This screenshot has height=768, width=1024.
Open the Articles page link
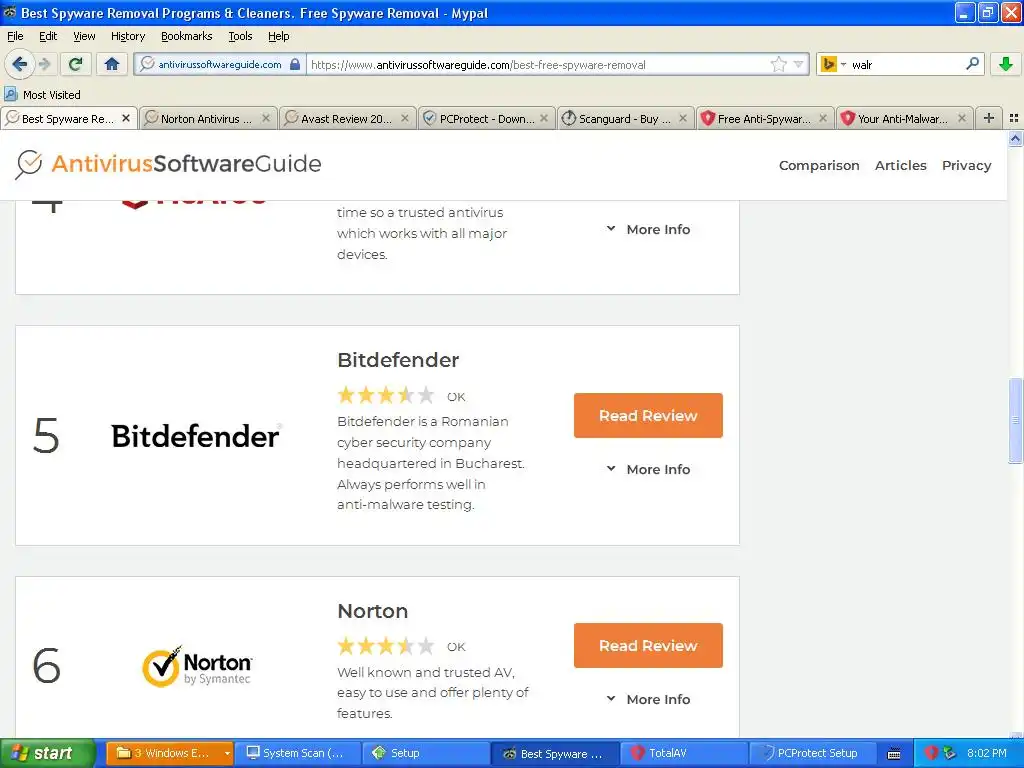pos(901,165)
